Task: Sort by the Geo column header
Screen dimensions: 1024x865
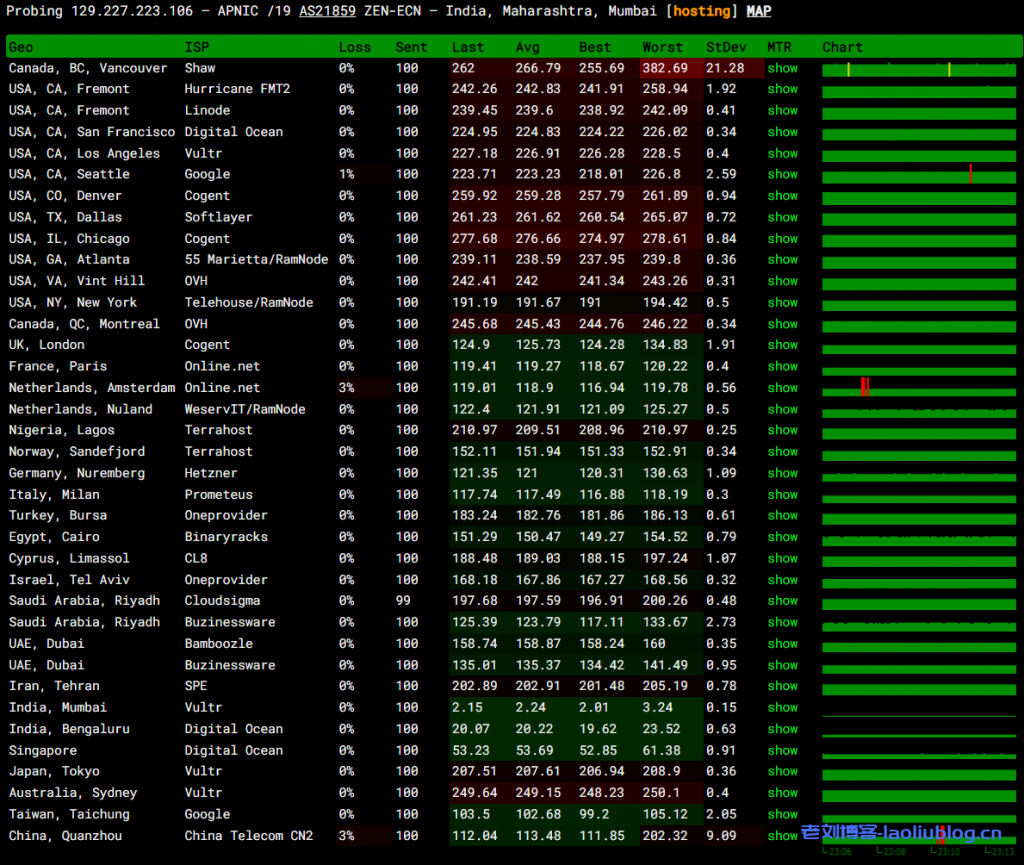Action: point(21,47)
